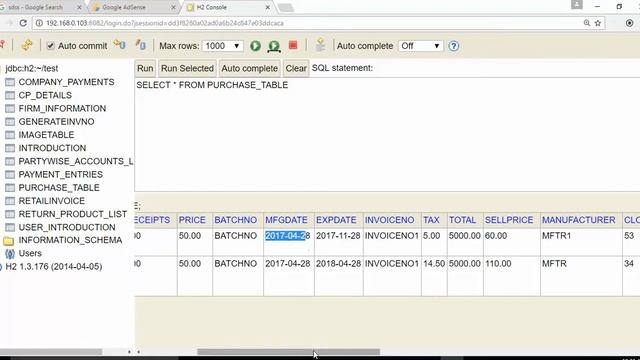
Task: Click the Command history icon
Action: [x=320, y=45]
